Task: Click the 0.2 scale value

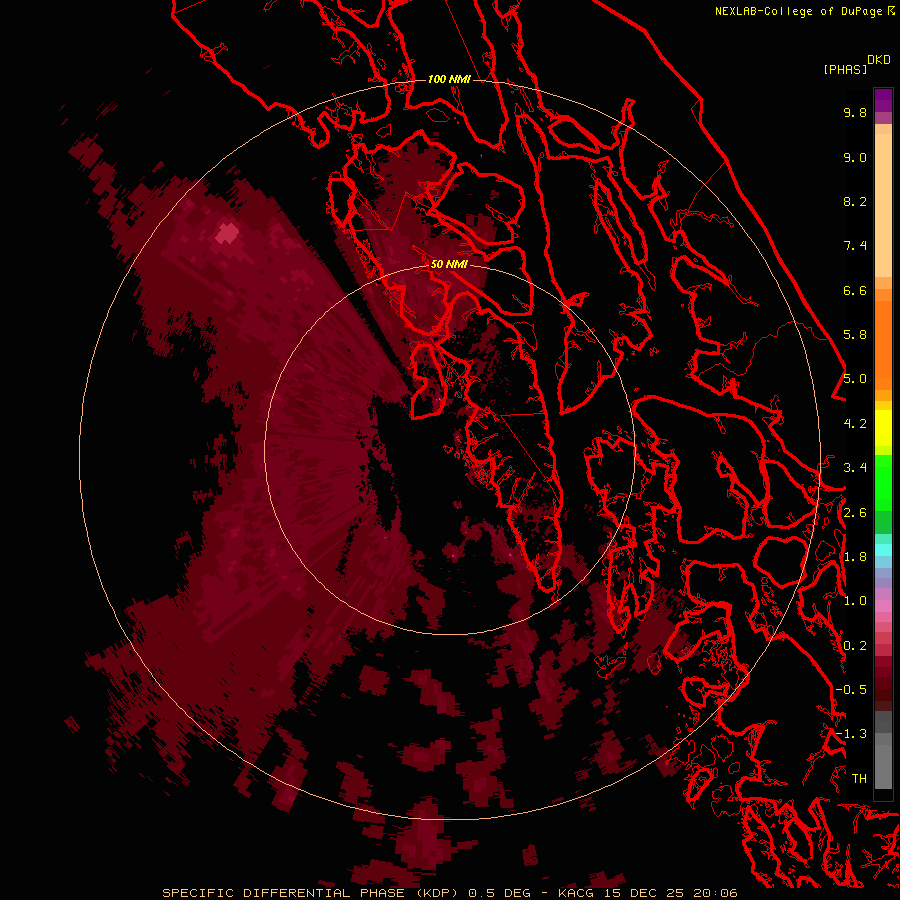Action: tap(855, 646)
